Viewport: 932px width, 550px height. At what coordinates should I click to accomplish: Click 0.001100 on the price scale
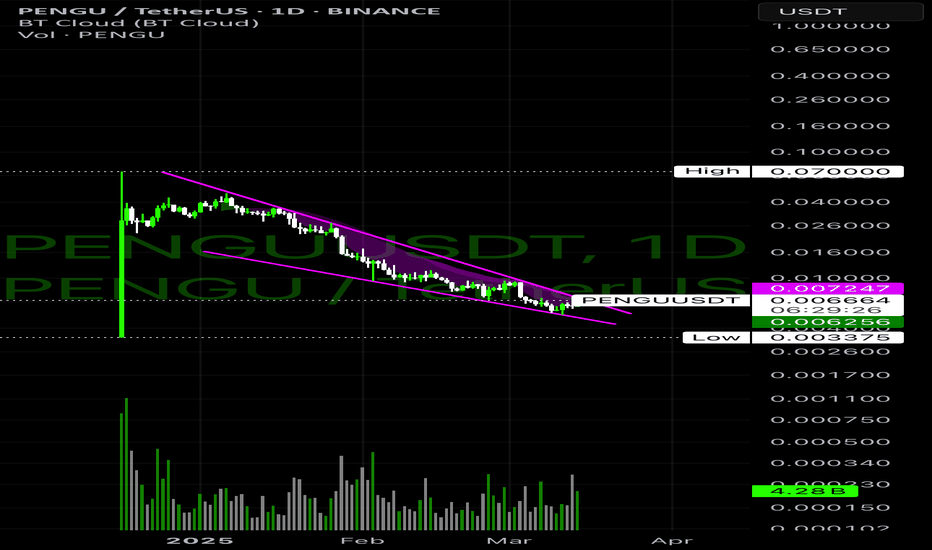[x=830, y=398]
